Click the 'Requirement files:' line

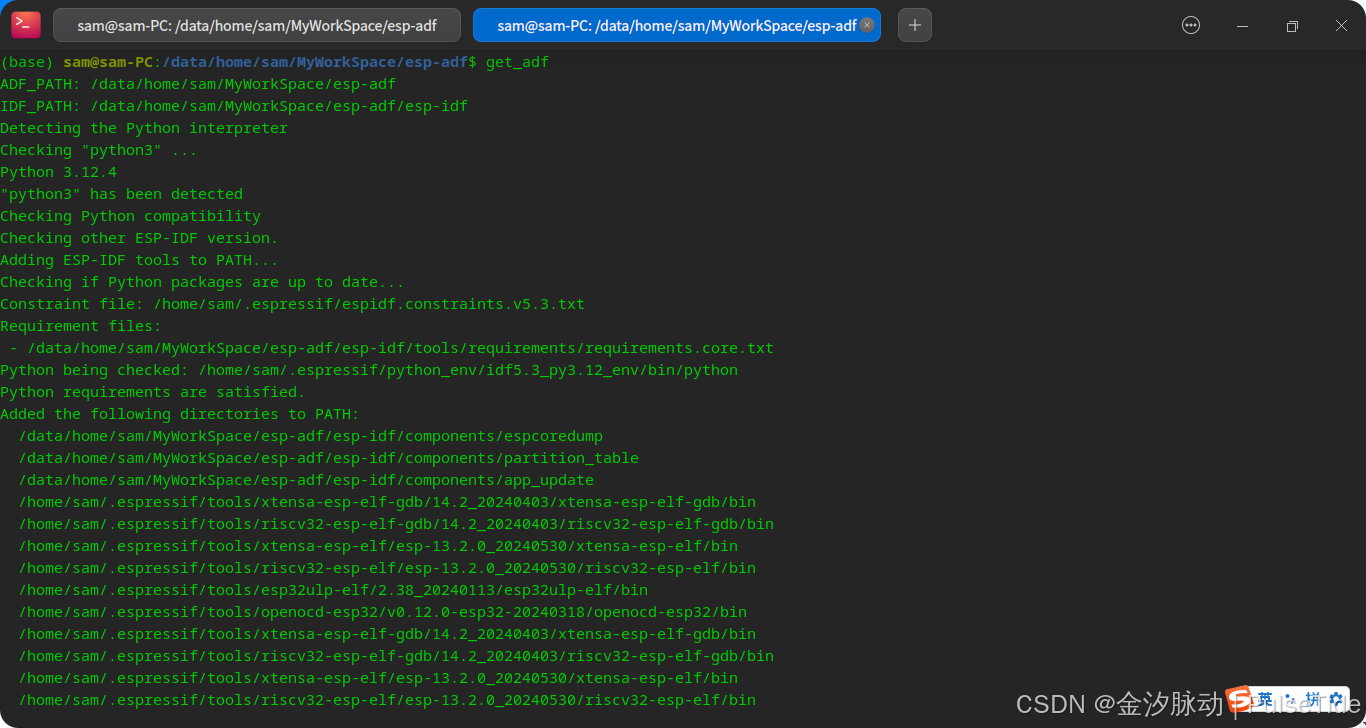tap(80, 326)
